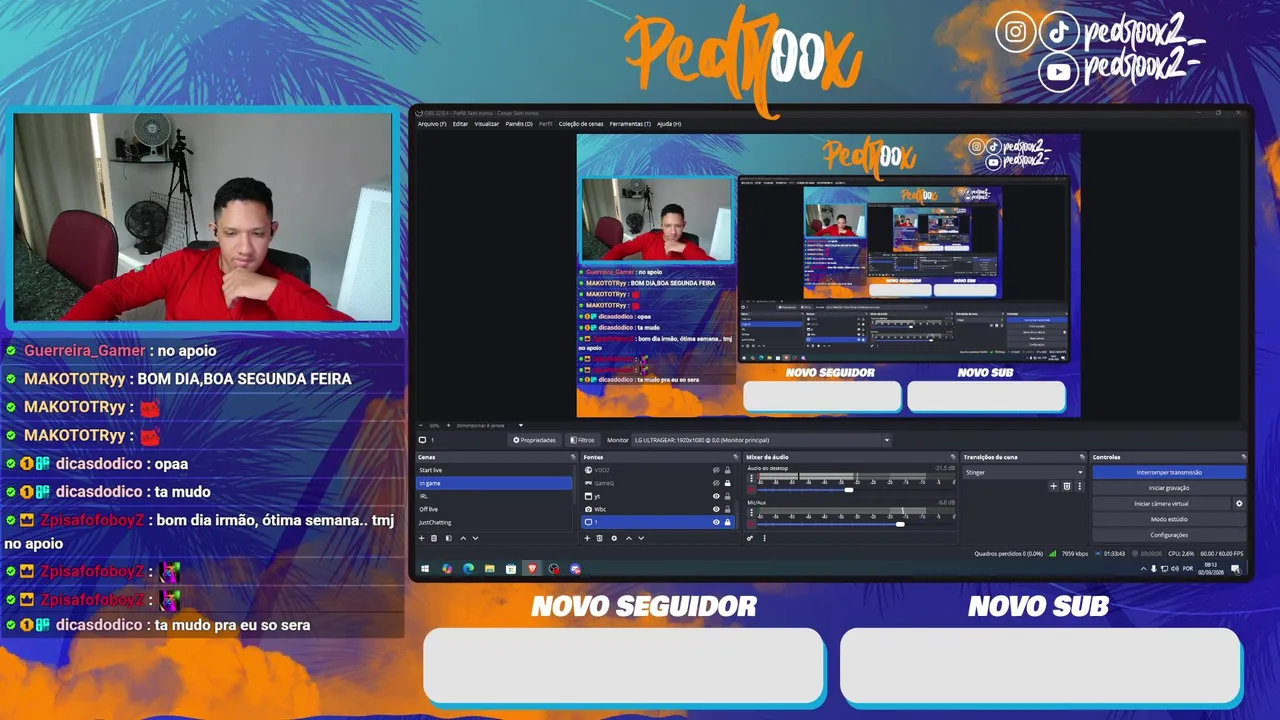Open scene filters icon in Cenas toolbar

tap(448, 538)
